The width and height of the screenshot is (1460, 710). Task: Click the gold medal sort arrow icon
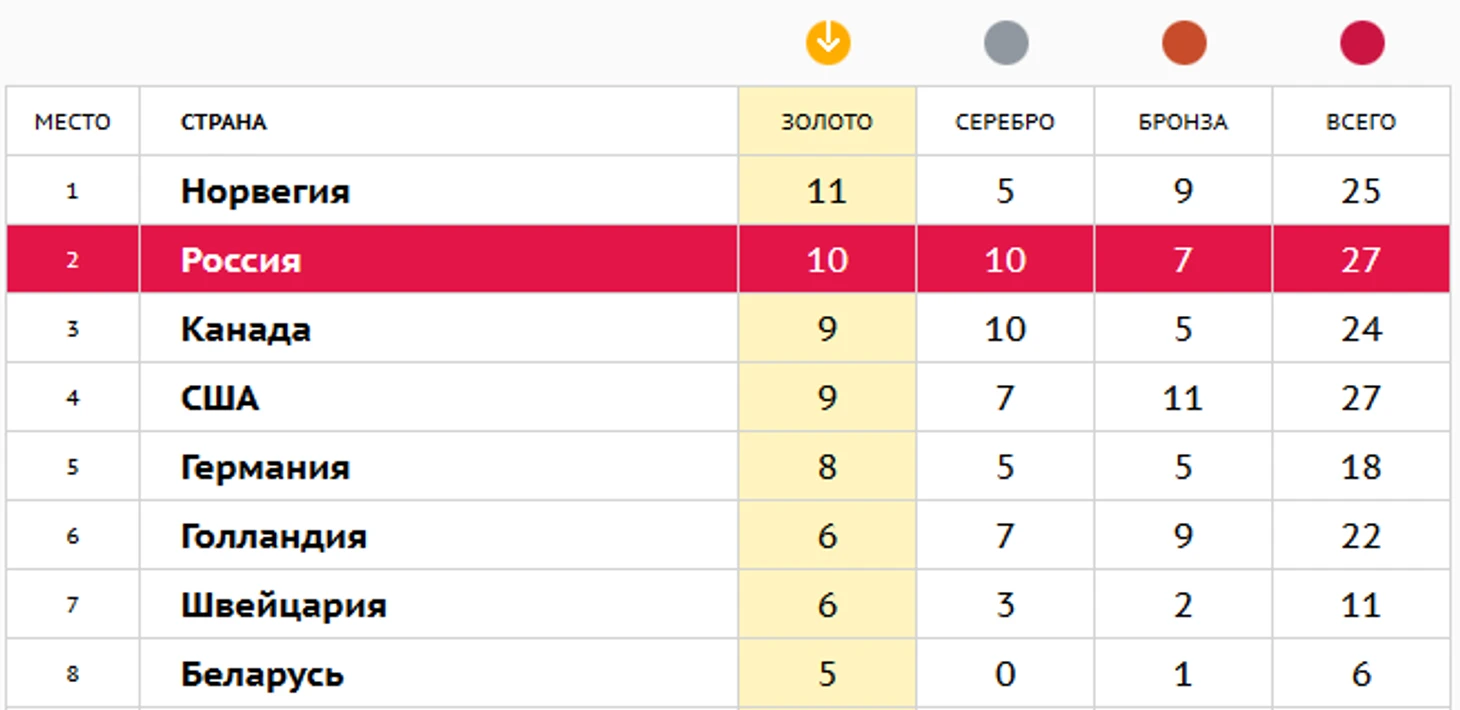pos(828,44)
